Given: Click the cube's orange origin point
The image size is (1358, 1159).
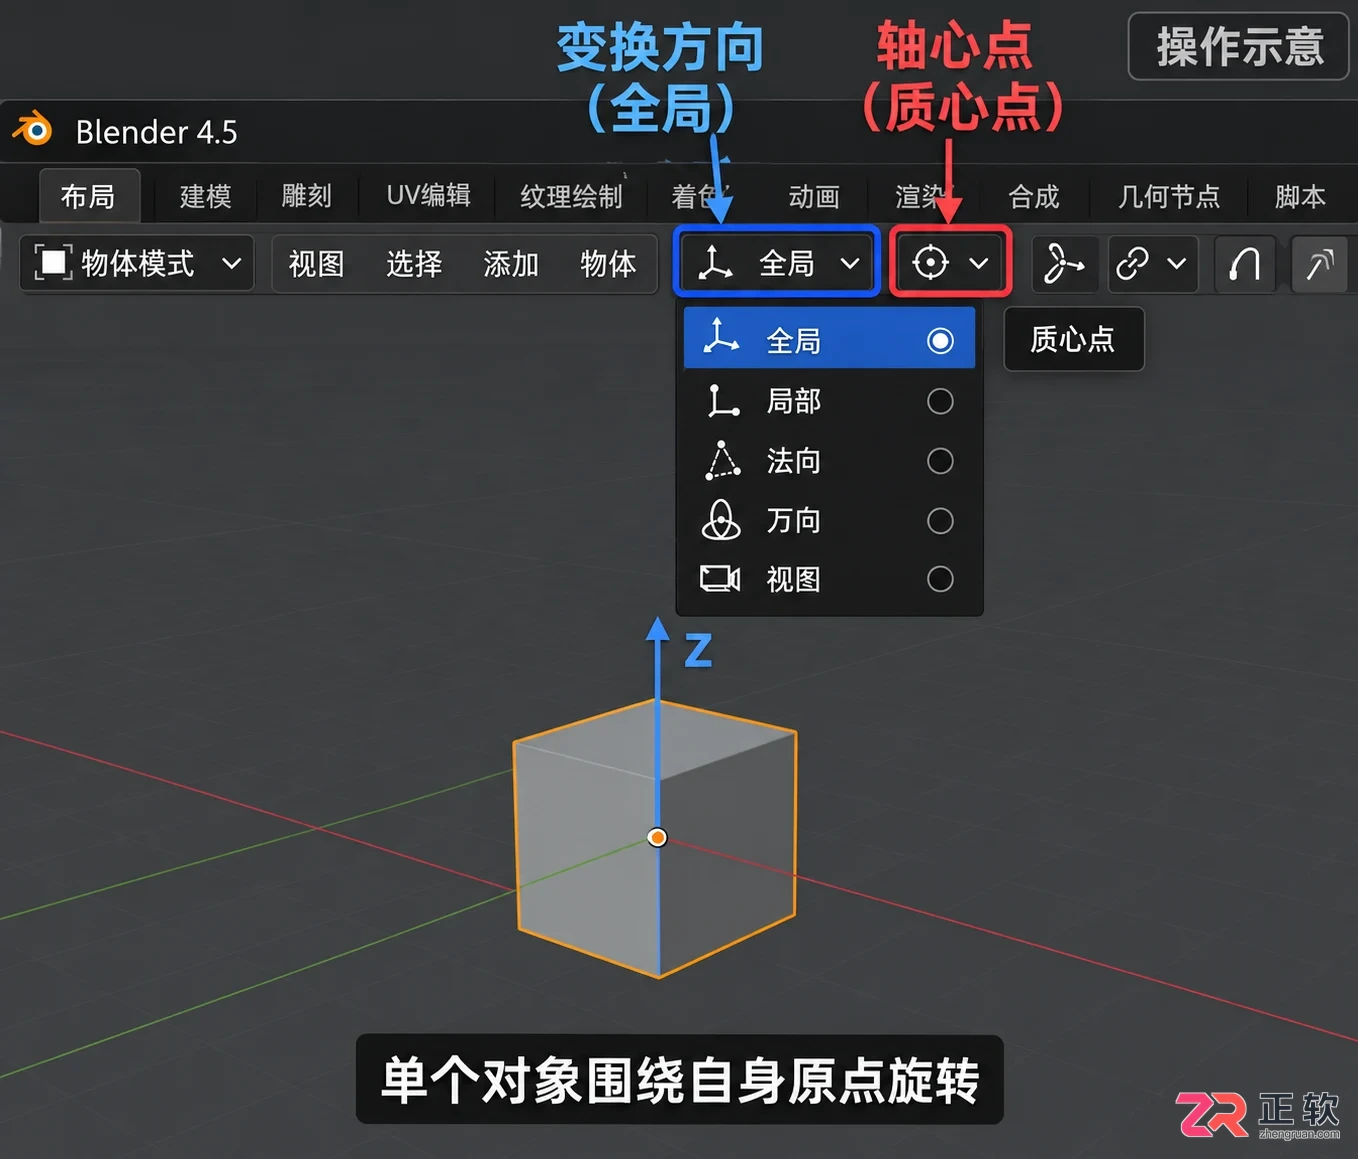Looking at the screenshot, I should [x=657, y=837].
